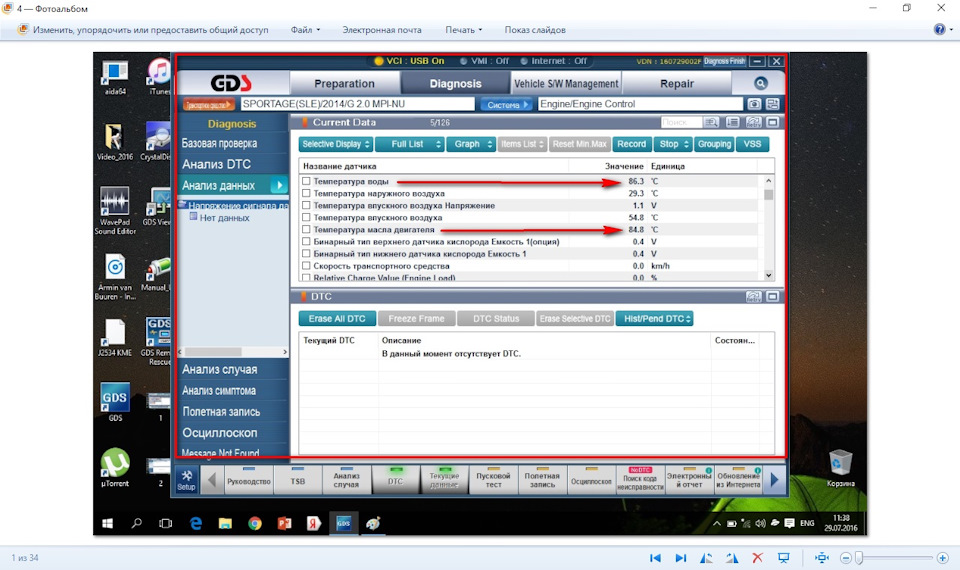Open the Корзина recycle bin icon

pyautogui.click(x=840, y=469)
